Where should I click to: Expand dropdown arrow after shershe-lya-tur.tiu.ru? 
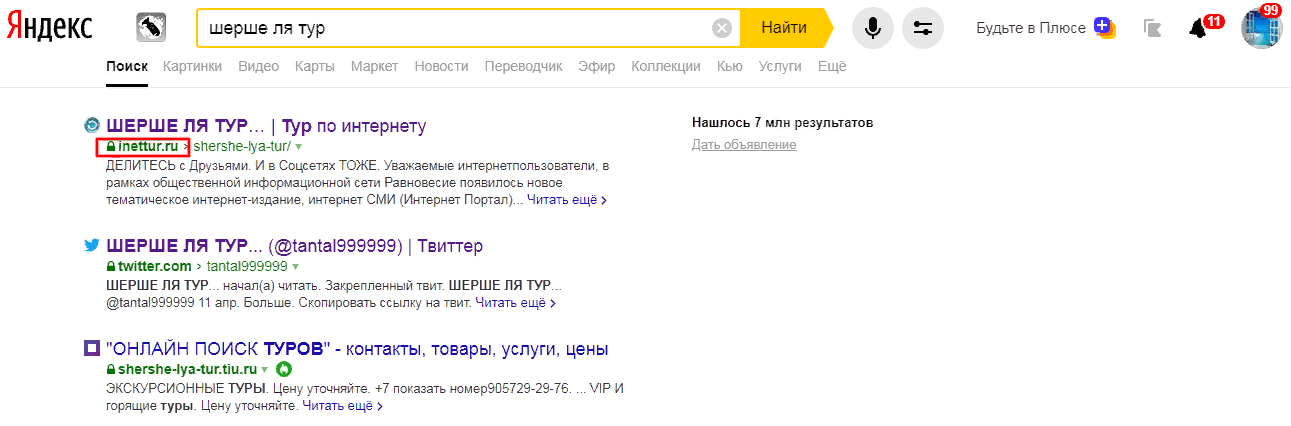(x=265, y=370)
